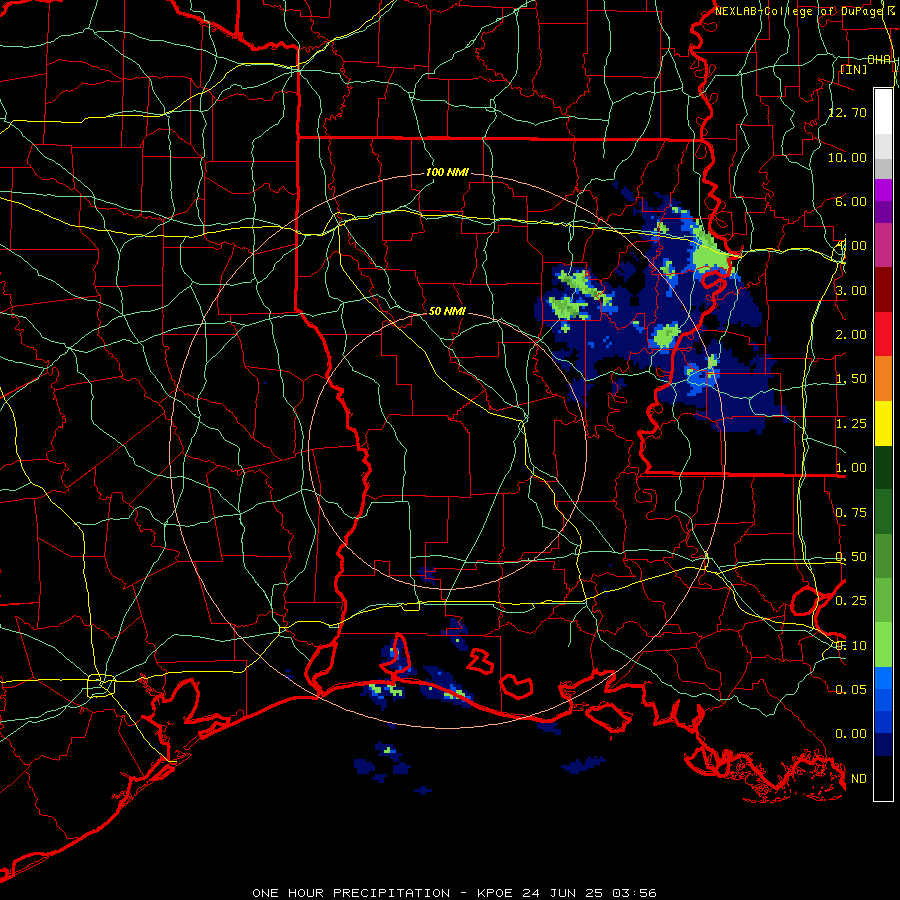
Task: Select the bright magenta legend swatch
Action: 883,191
